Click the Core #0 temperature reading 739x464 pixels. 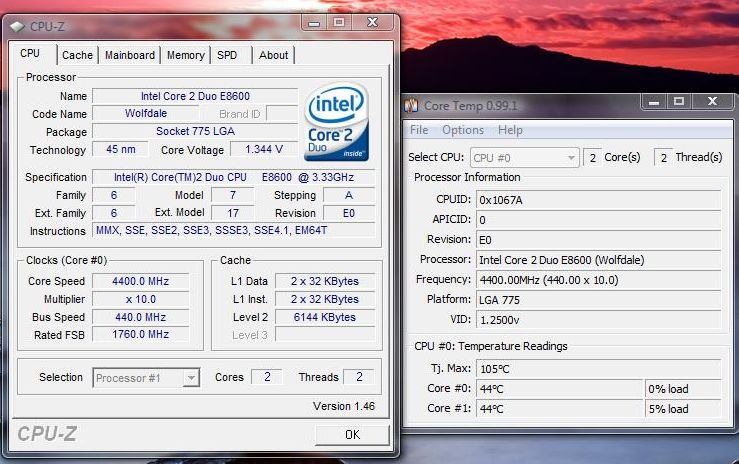559,389
